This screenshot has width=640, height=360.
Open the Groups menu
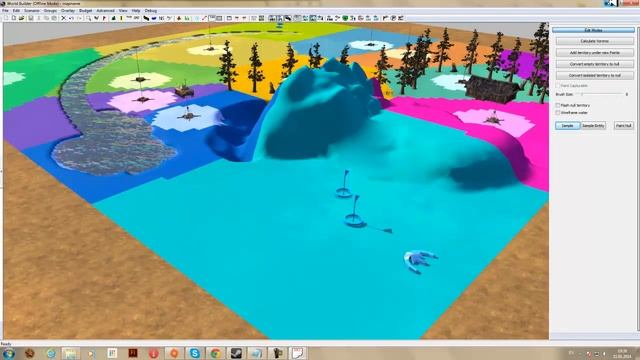click(50, 11)
